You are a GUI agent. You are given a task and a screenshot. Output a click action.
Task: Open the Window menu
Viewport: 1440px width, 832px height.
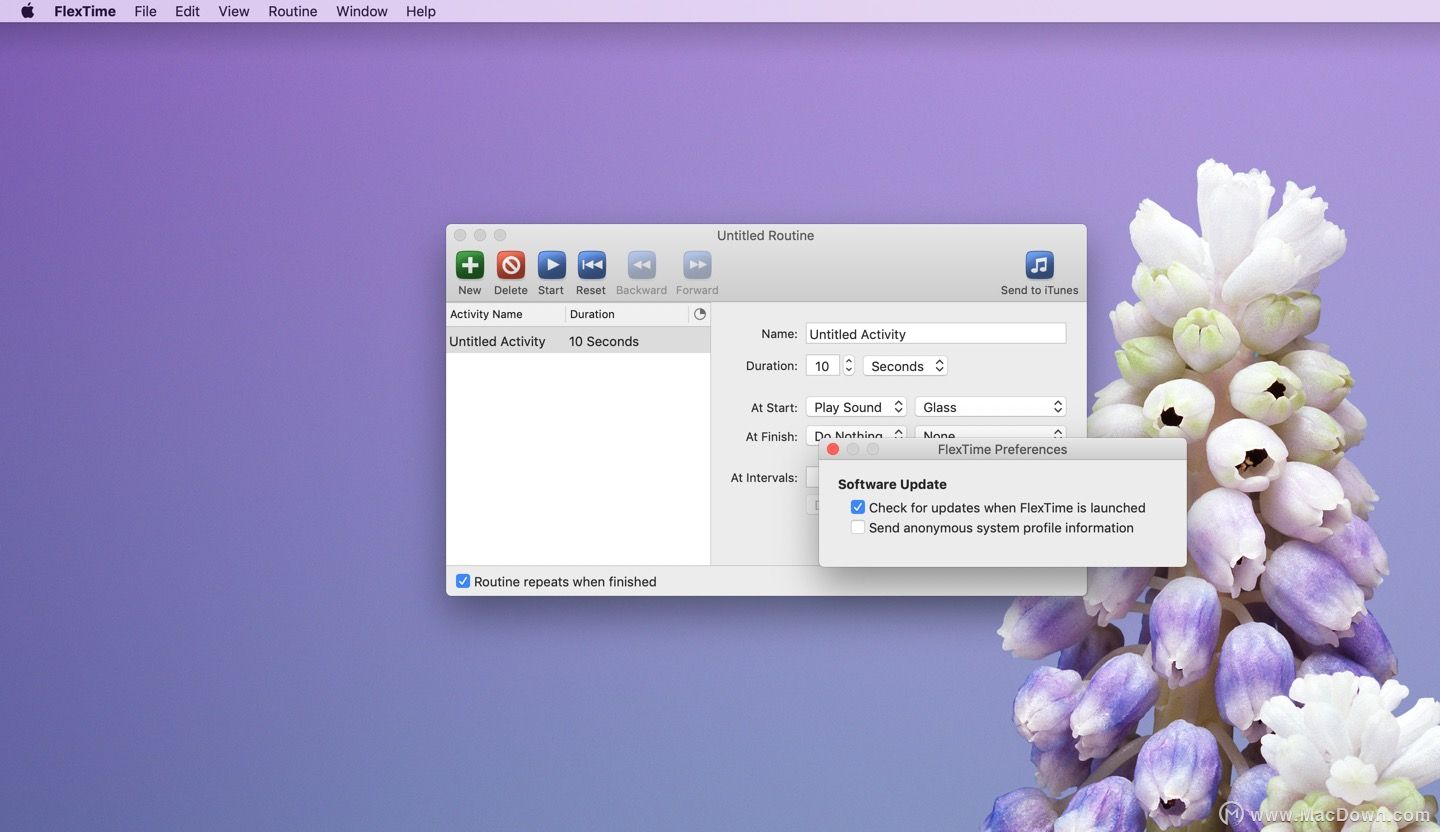click(x=362, y=11)
